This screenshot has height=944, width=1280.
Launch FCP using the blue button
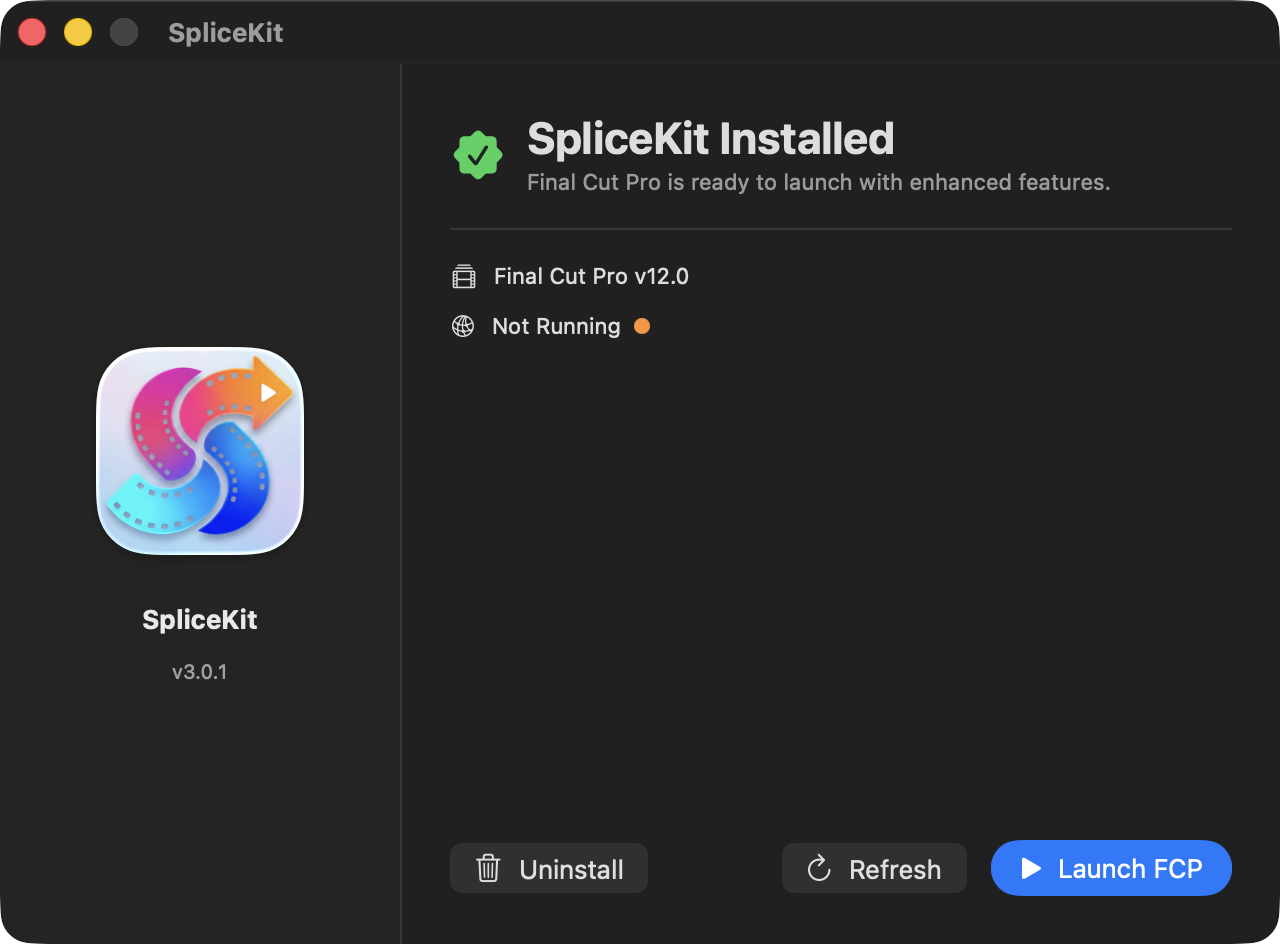pos(1111,868)
